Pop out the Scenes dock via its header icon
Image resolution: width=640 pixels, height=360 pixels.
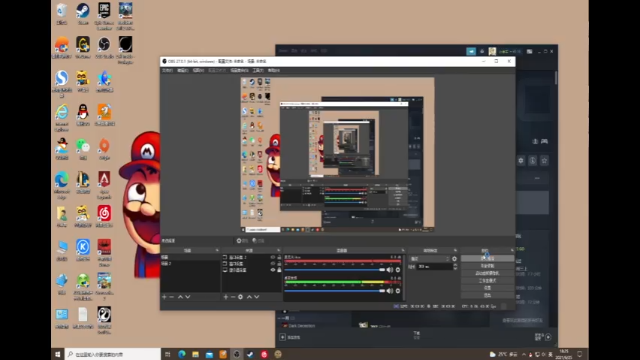[217, 250]
